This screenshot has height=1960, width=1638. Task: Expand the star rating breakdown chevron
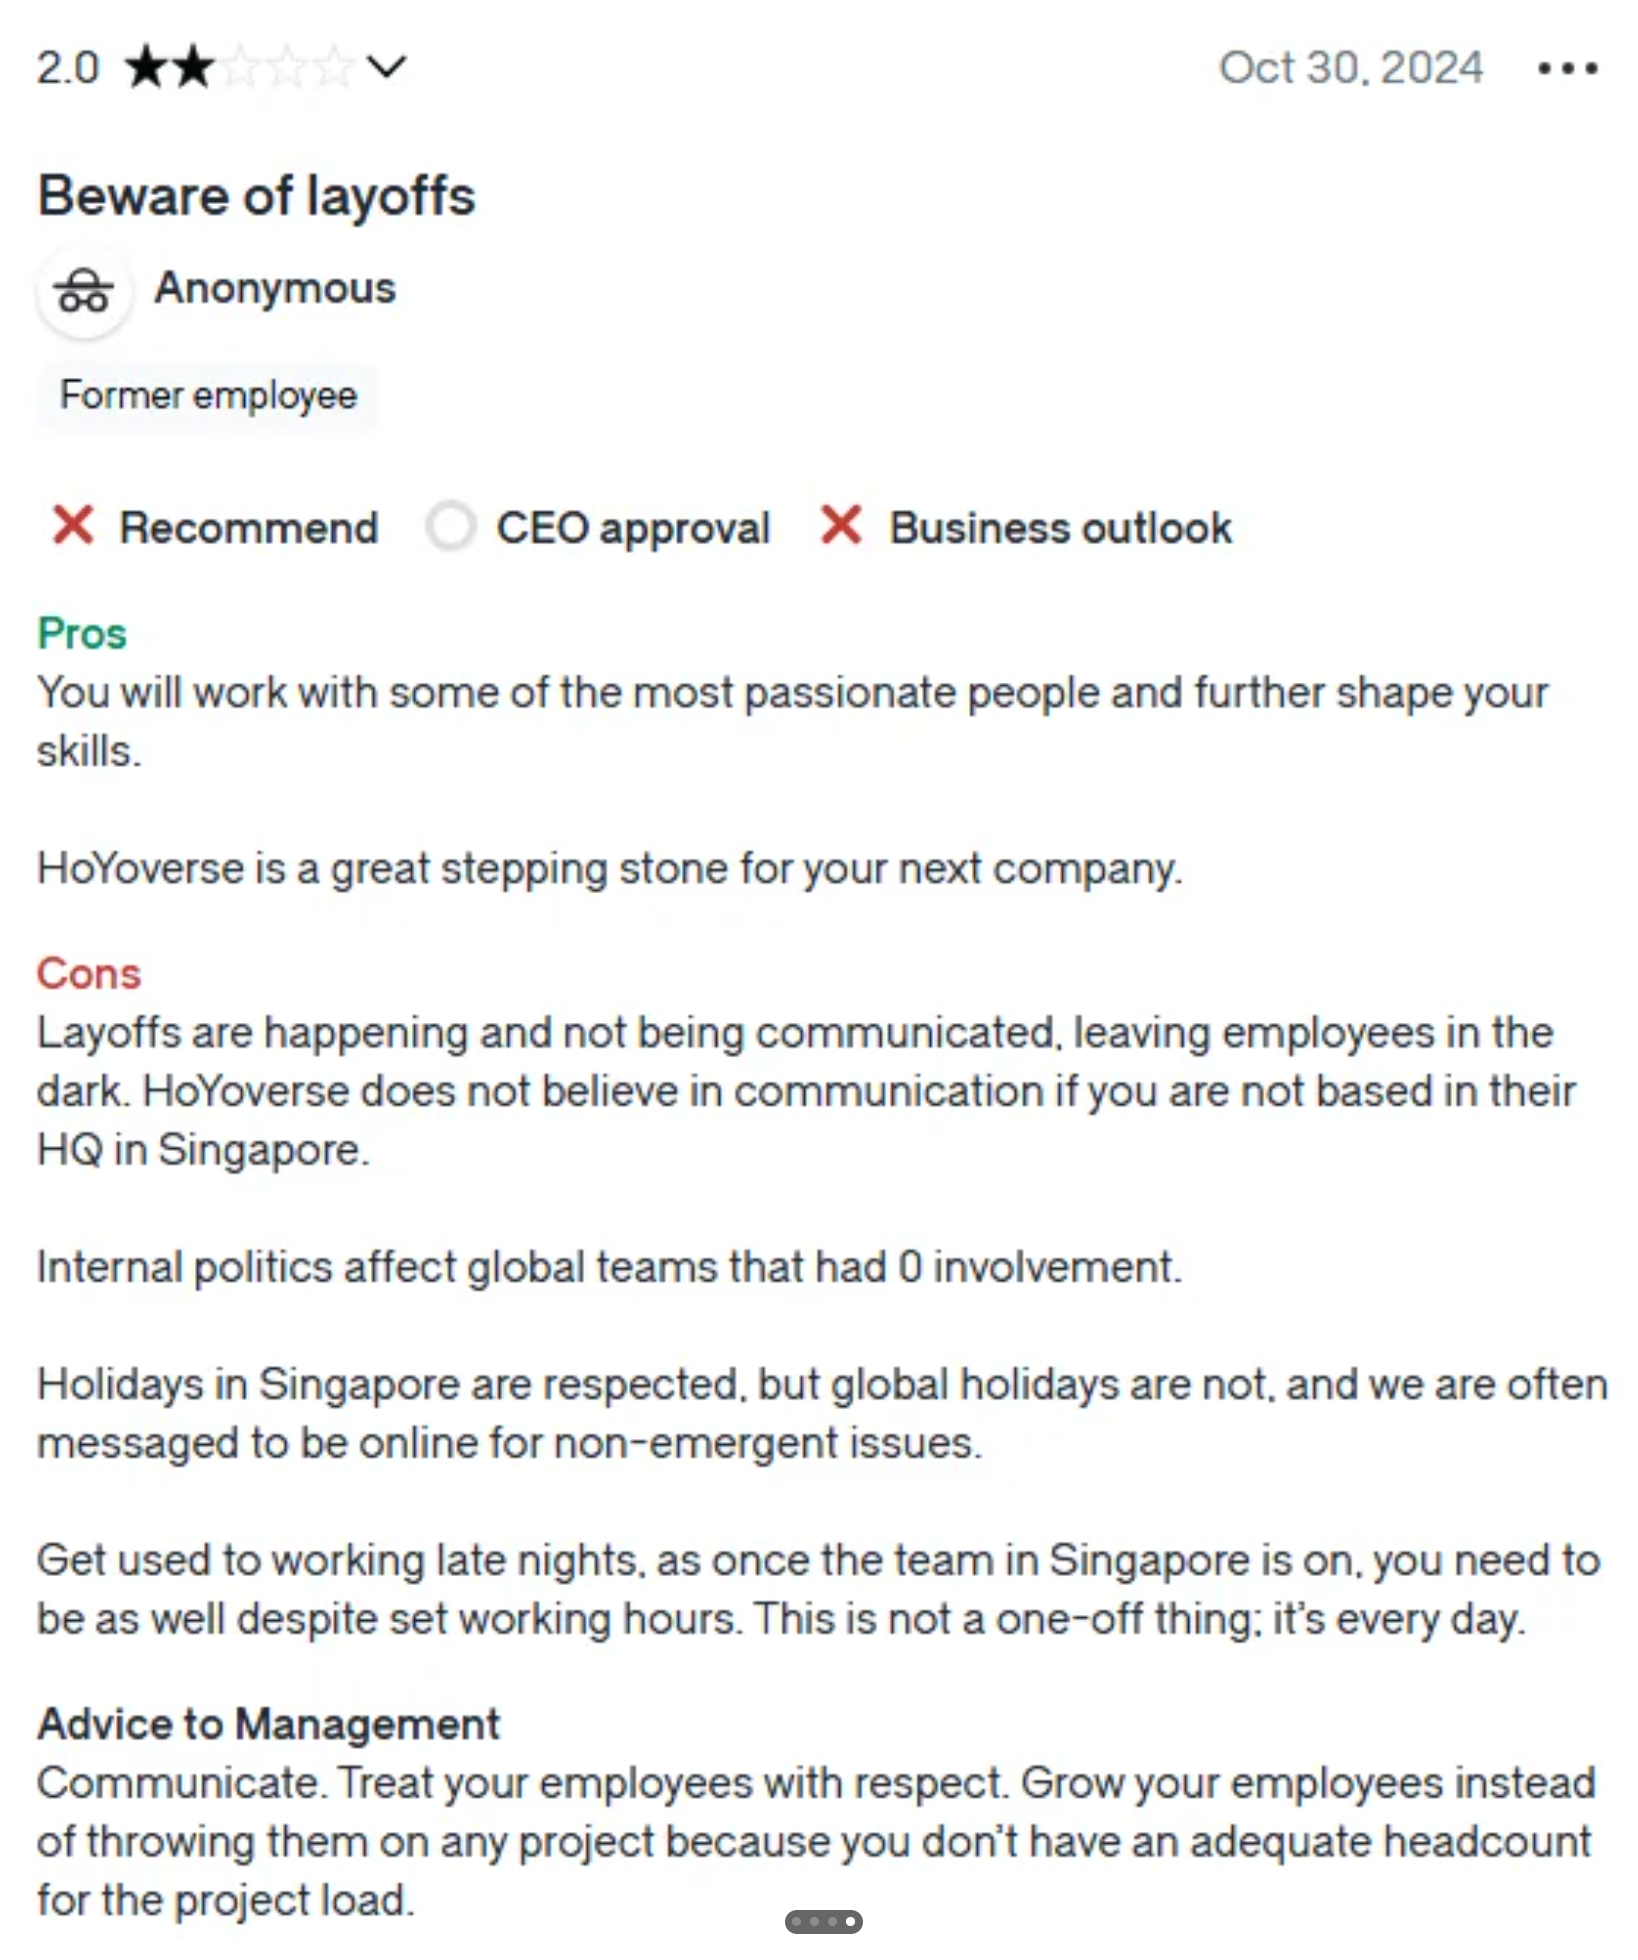coord(386,67)
